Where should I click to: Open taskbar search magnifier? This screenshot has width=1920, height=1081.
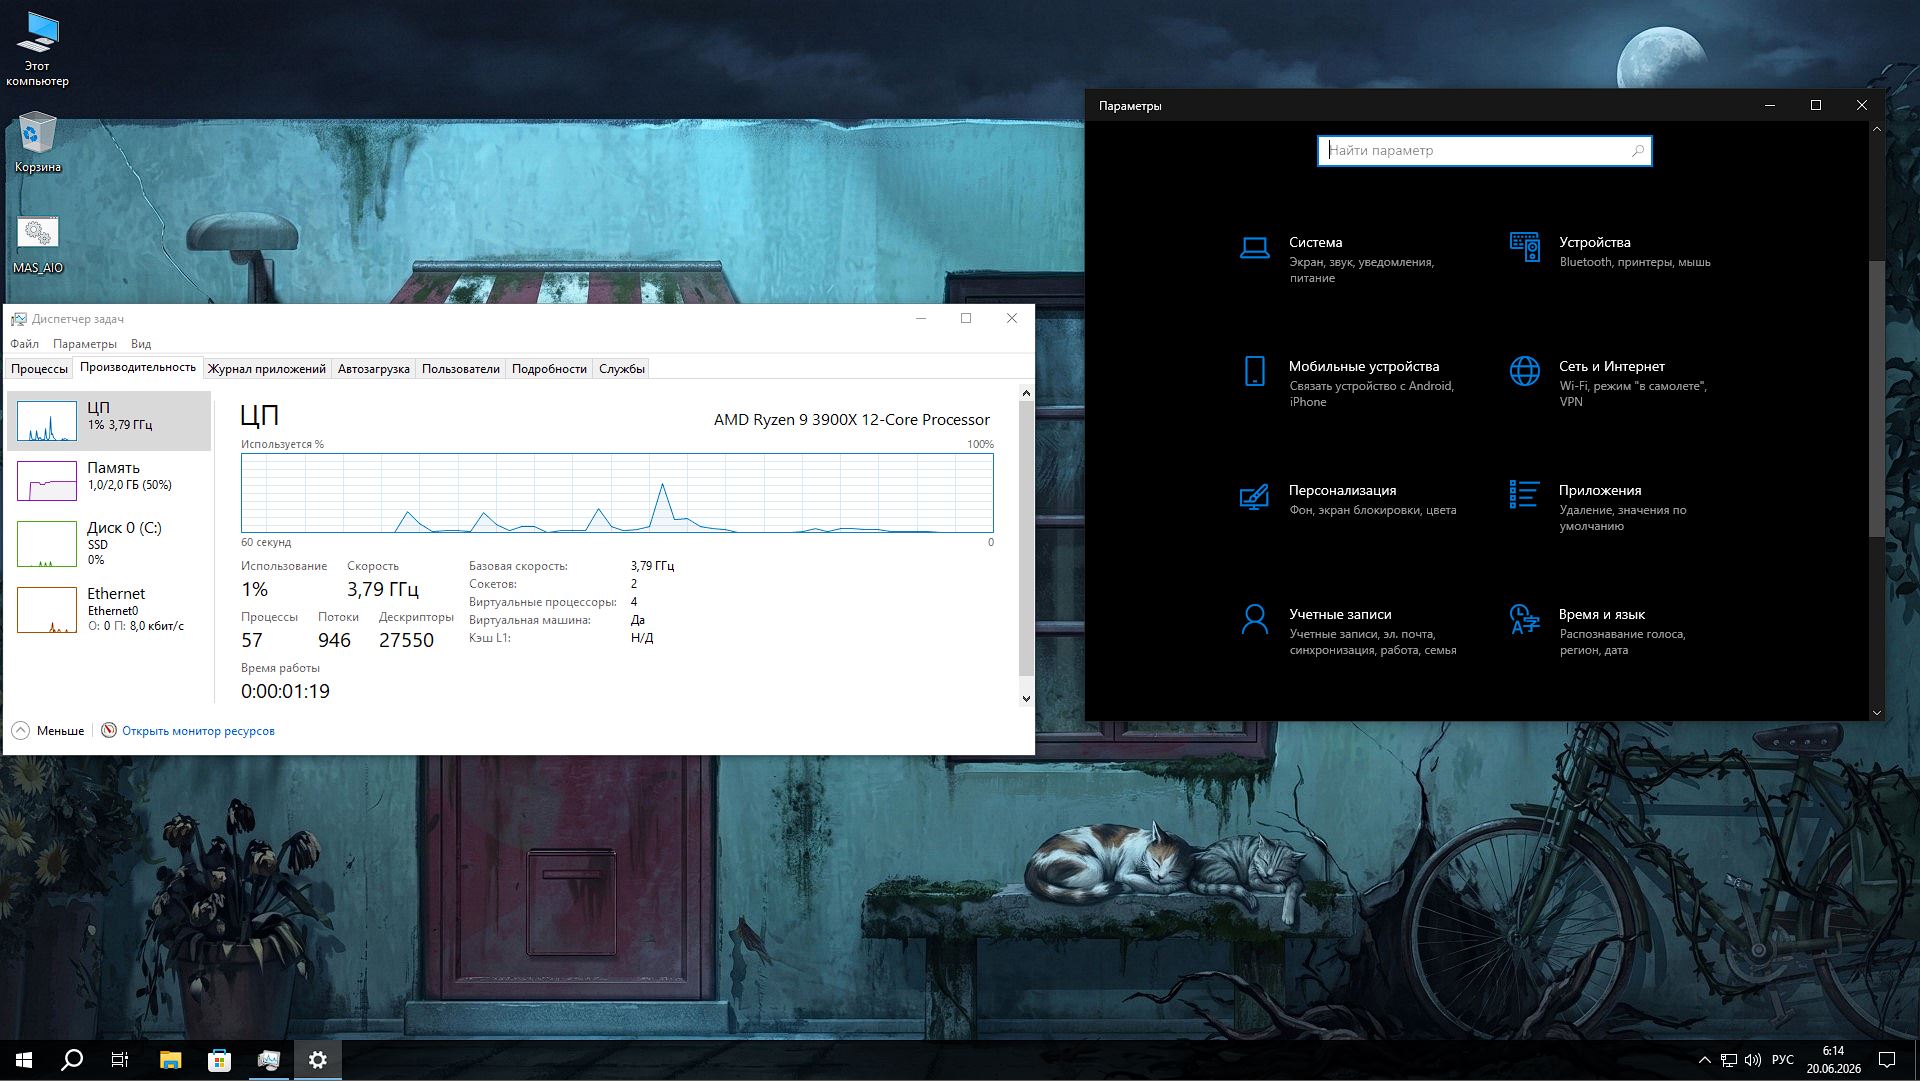click(x=72, y=1060)
